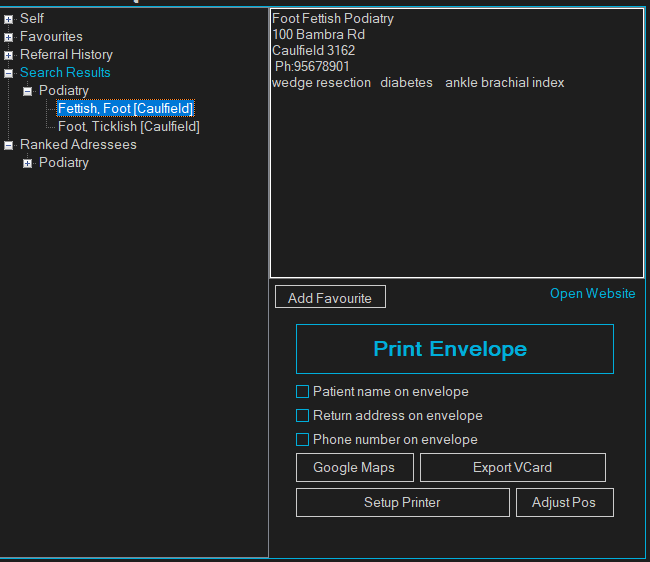Click the Search Results tree label
This screenshot has width=650, height=562.
tap(65, 73)
